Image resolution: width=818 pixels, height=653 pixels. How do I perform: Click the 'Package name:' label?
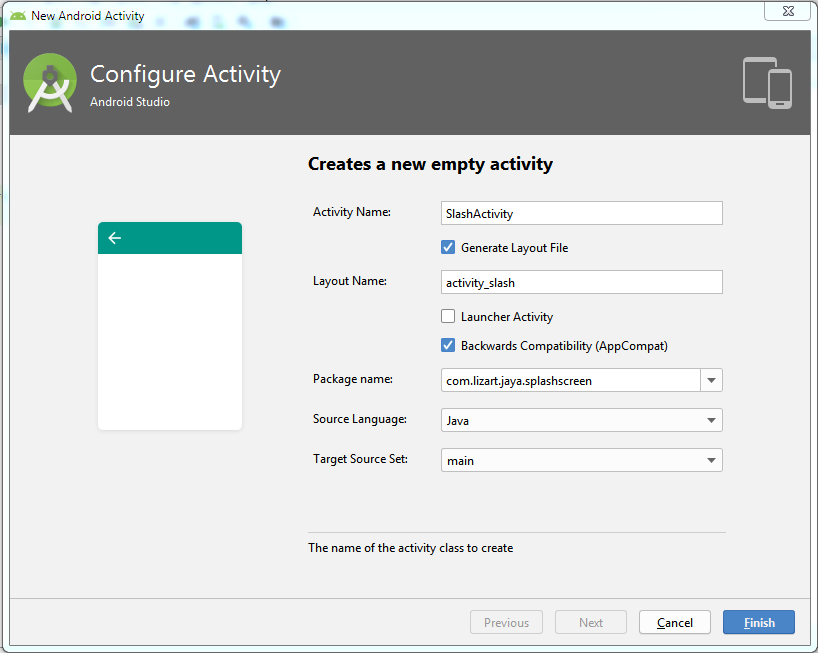point(353,379)
